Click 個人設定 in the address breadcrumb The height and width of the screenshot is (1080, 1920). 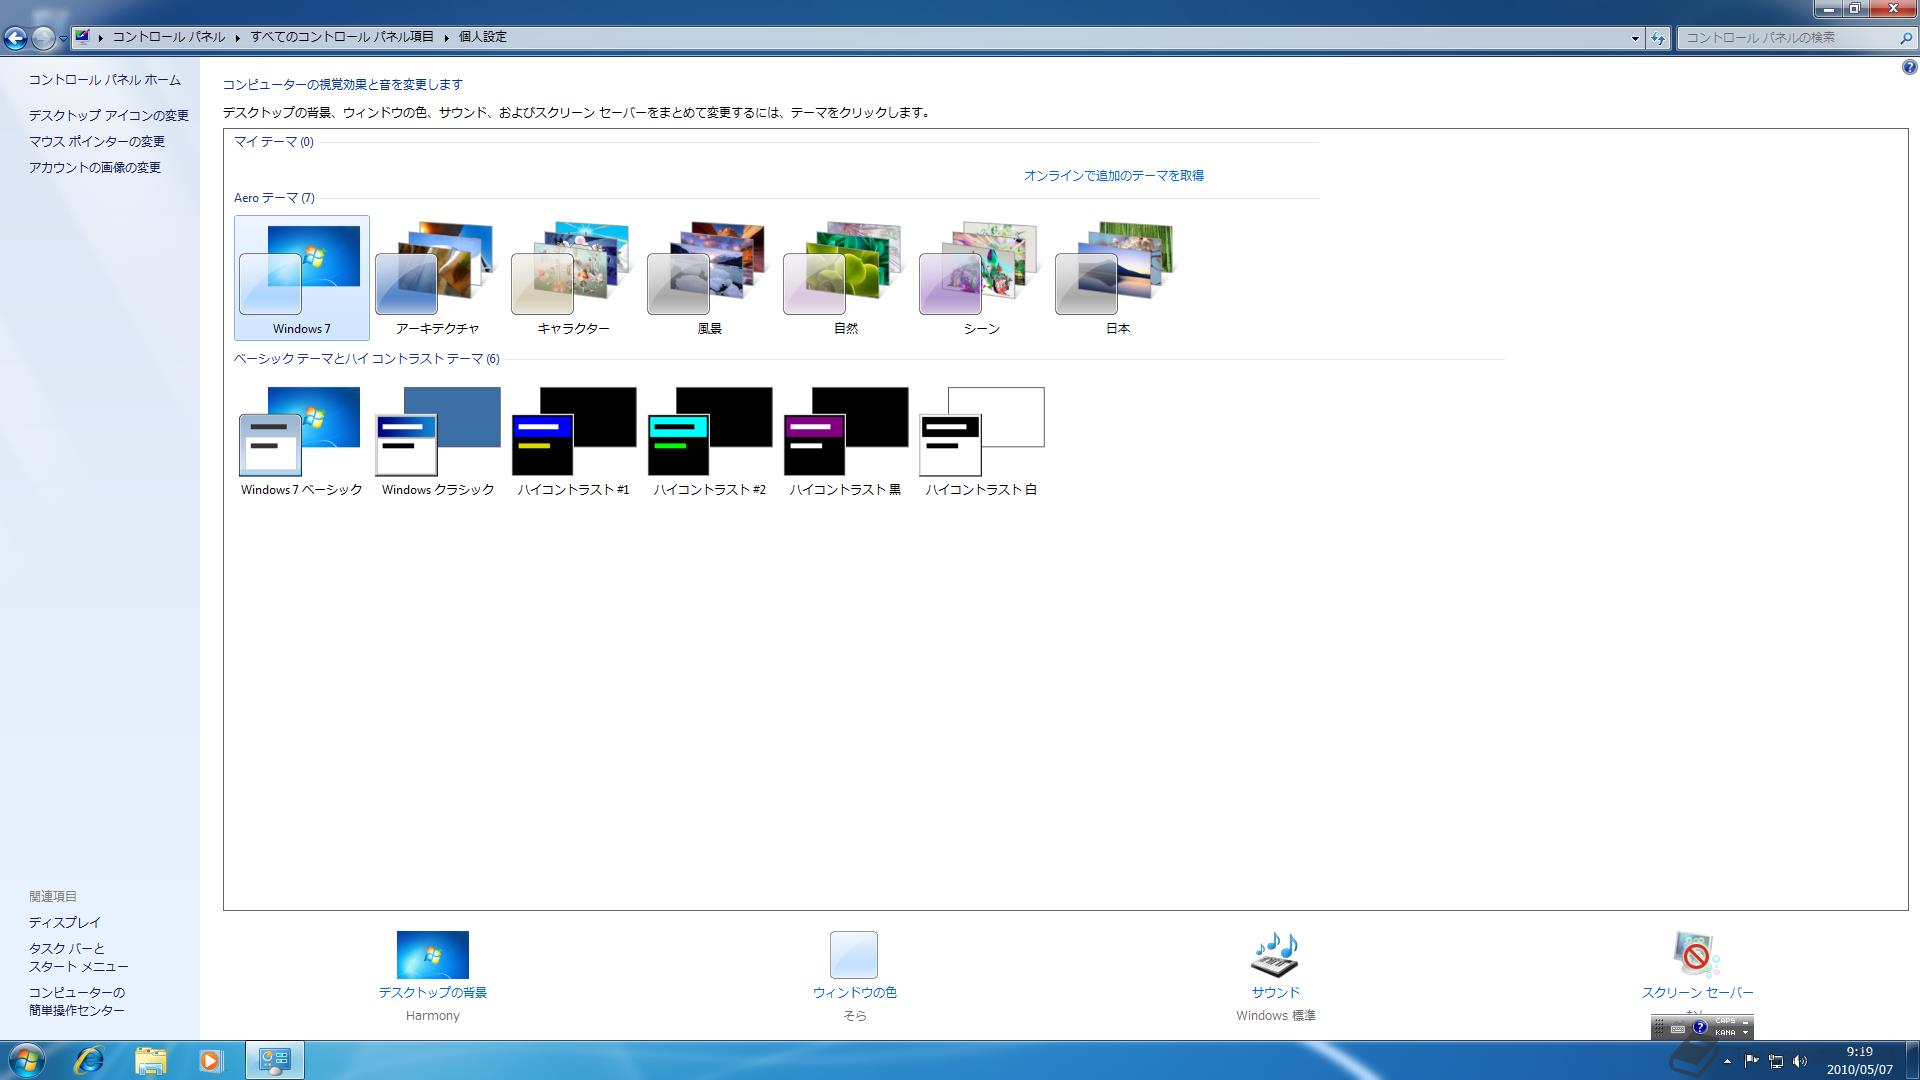click(x=483, y=37)
